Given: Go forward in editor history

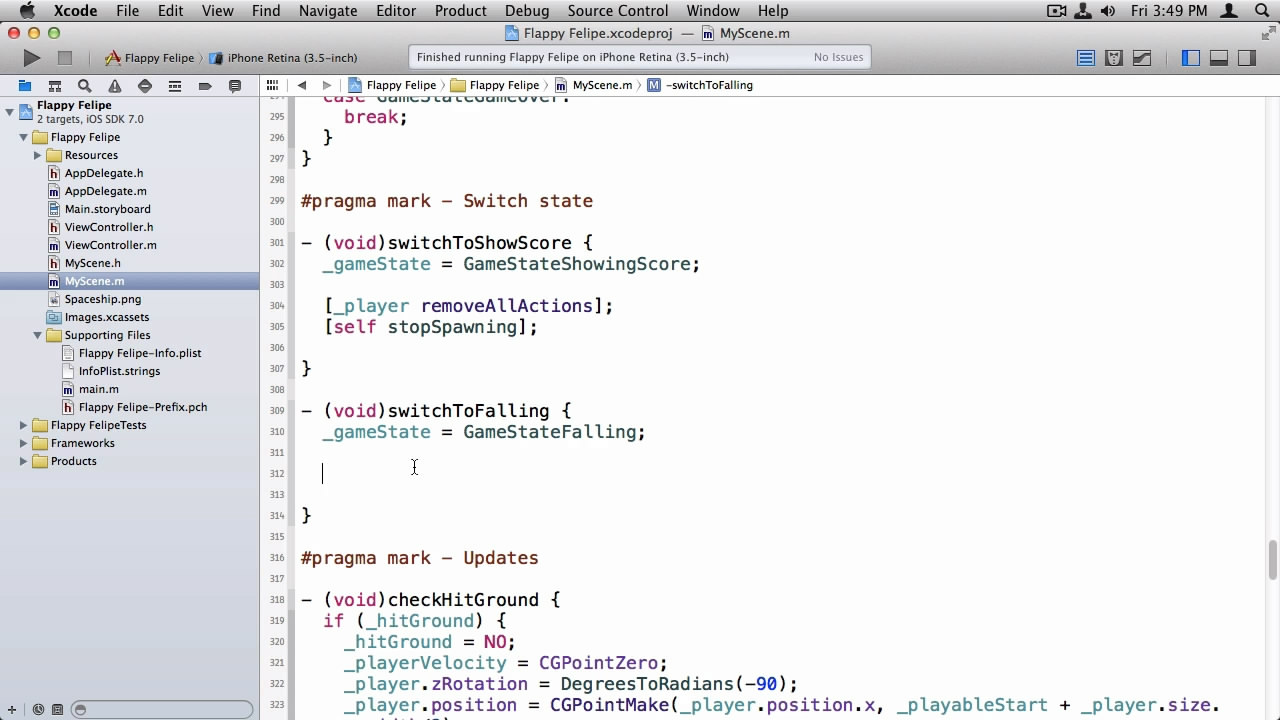Looking at the screenshot, I should 326,85.
